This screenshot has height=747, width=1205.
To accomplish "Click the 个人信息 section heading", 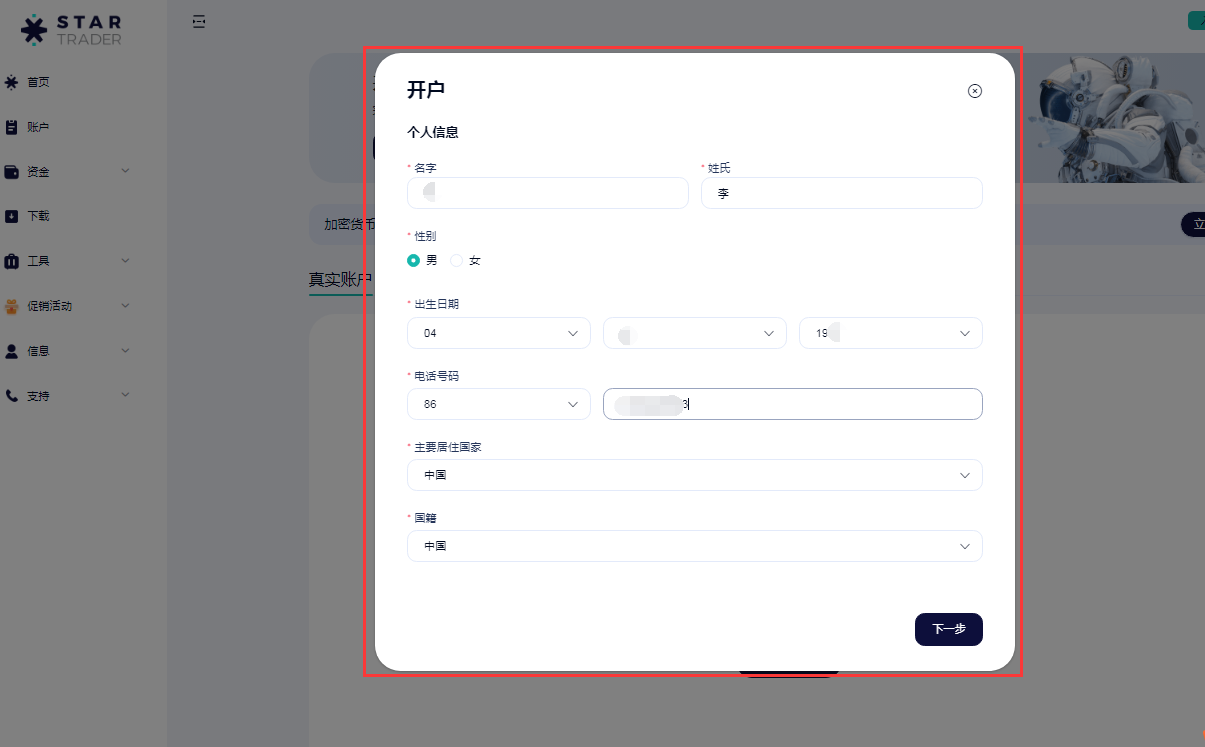I will pos(433,132).
